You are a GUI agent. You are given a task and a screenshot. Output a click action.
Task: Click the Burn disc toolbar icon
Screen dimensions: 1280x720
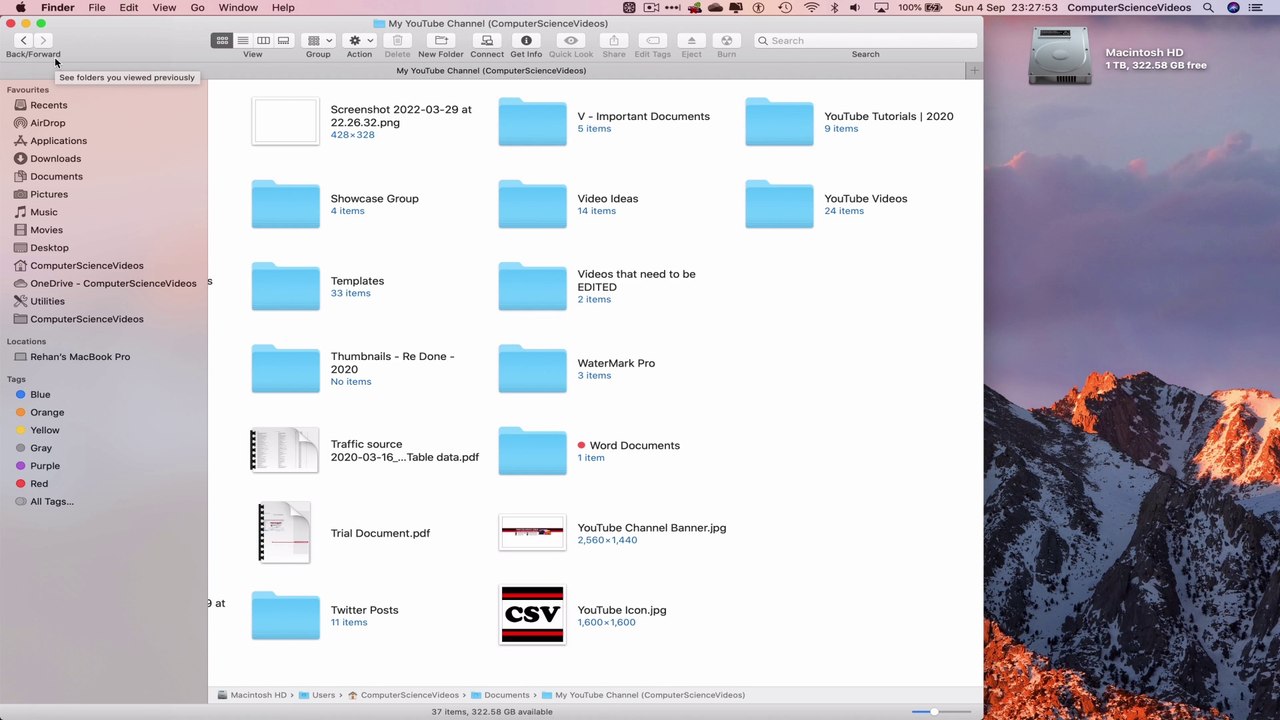[x=727, y=40]
